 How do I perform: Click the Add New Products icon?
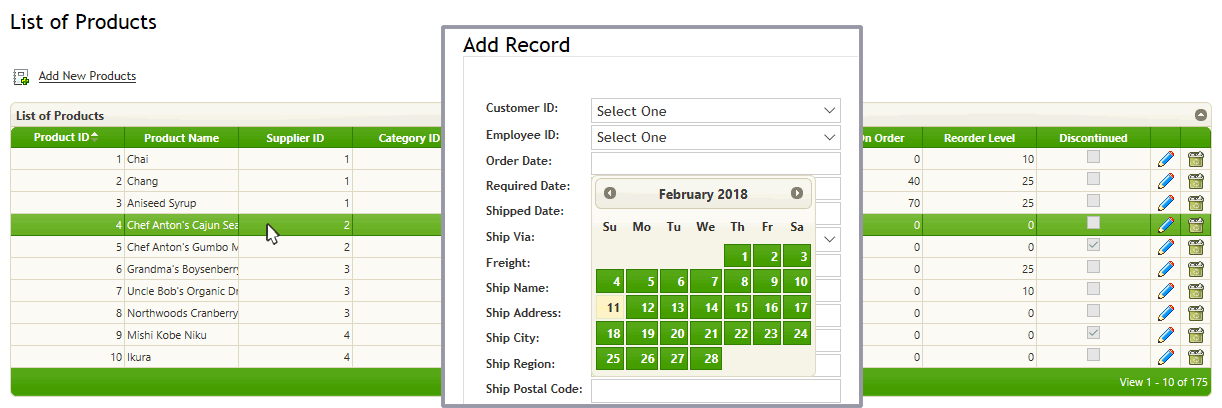tap(21, 77)
